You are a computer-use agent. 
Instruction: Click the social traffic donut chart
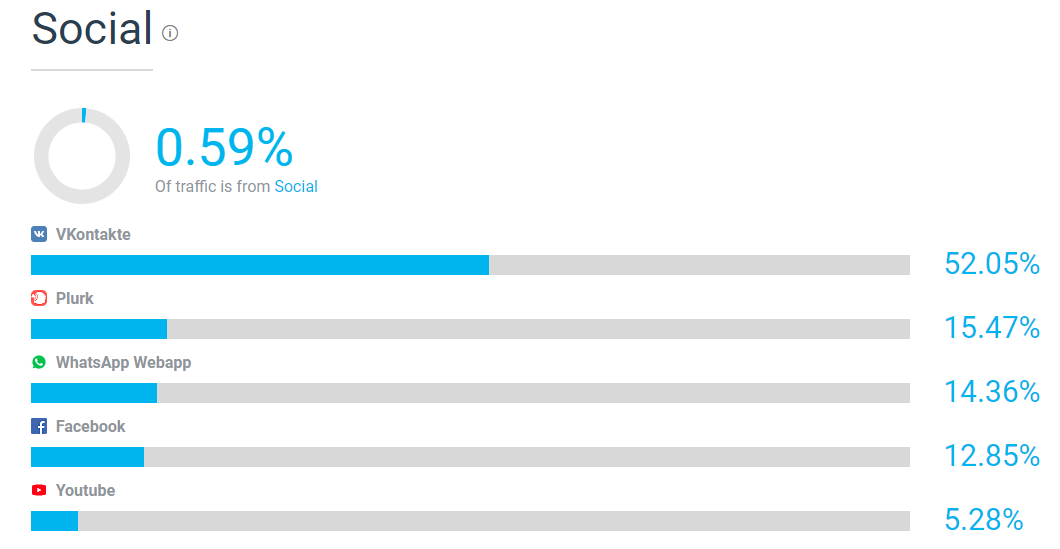(82, 156)
